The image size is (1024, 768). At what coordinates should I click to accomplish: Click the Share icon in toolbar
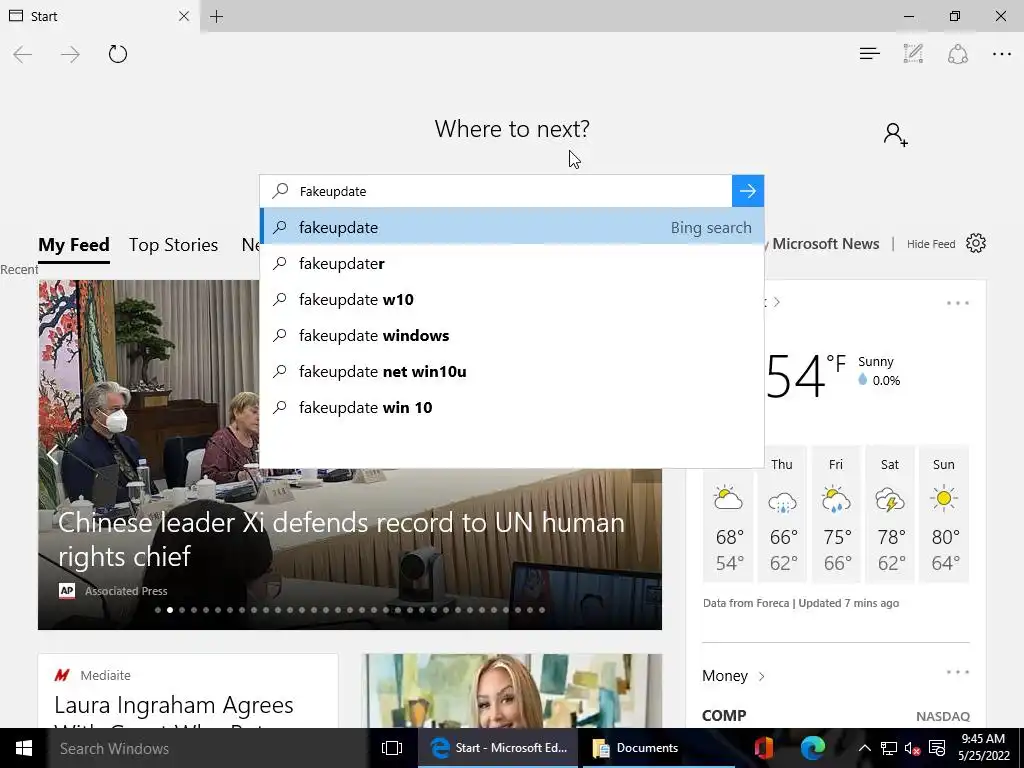tap(957, 54)
